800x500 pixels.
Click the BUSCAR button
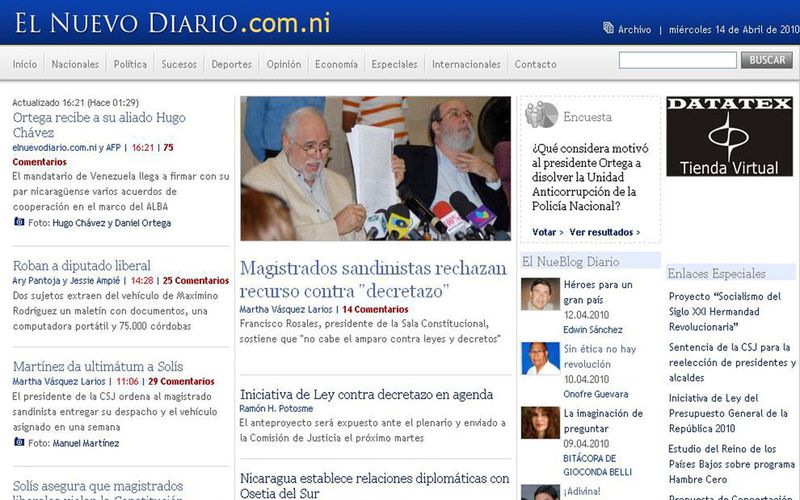pyautogui.click(x=767, y=60)
